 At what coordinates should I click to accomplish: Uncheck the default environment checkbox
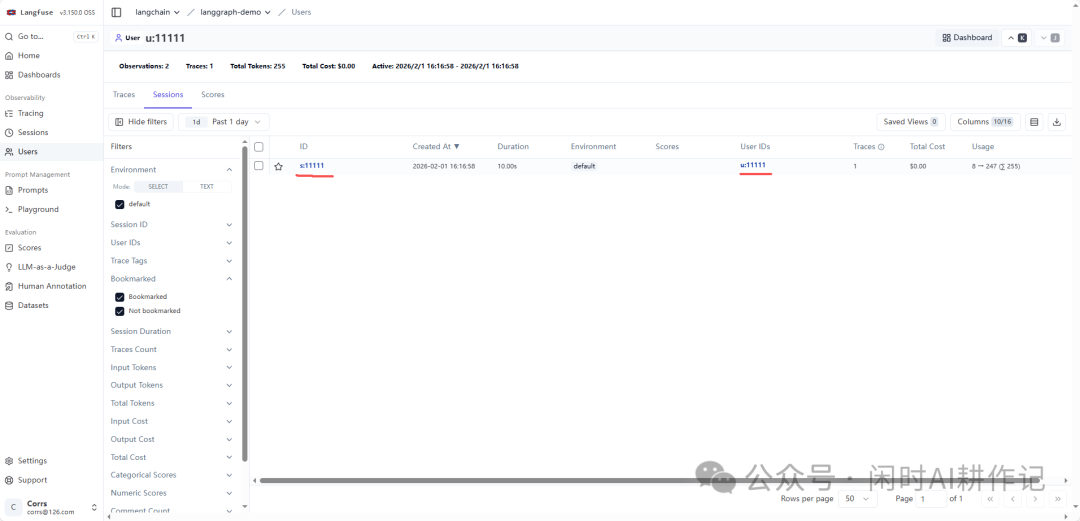click(x=120, y=205)
